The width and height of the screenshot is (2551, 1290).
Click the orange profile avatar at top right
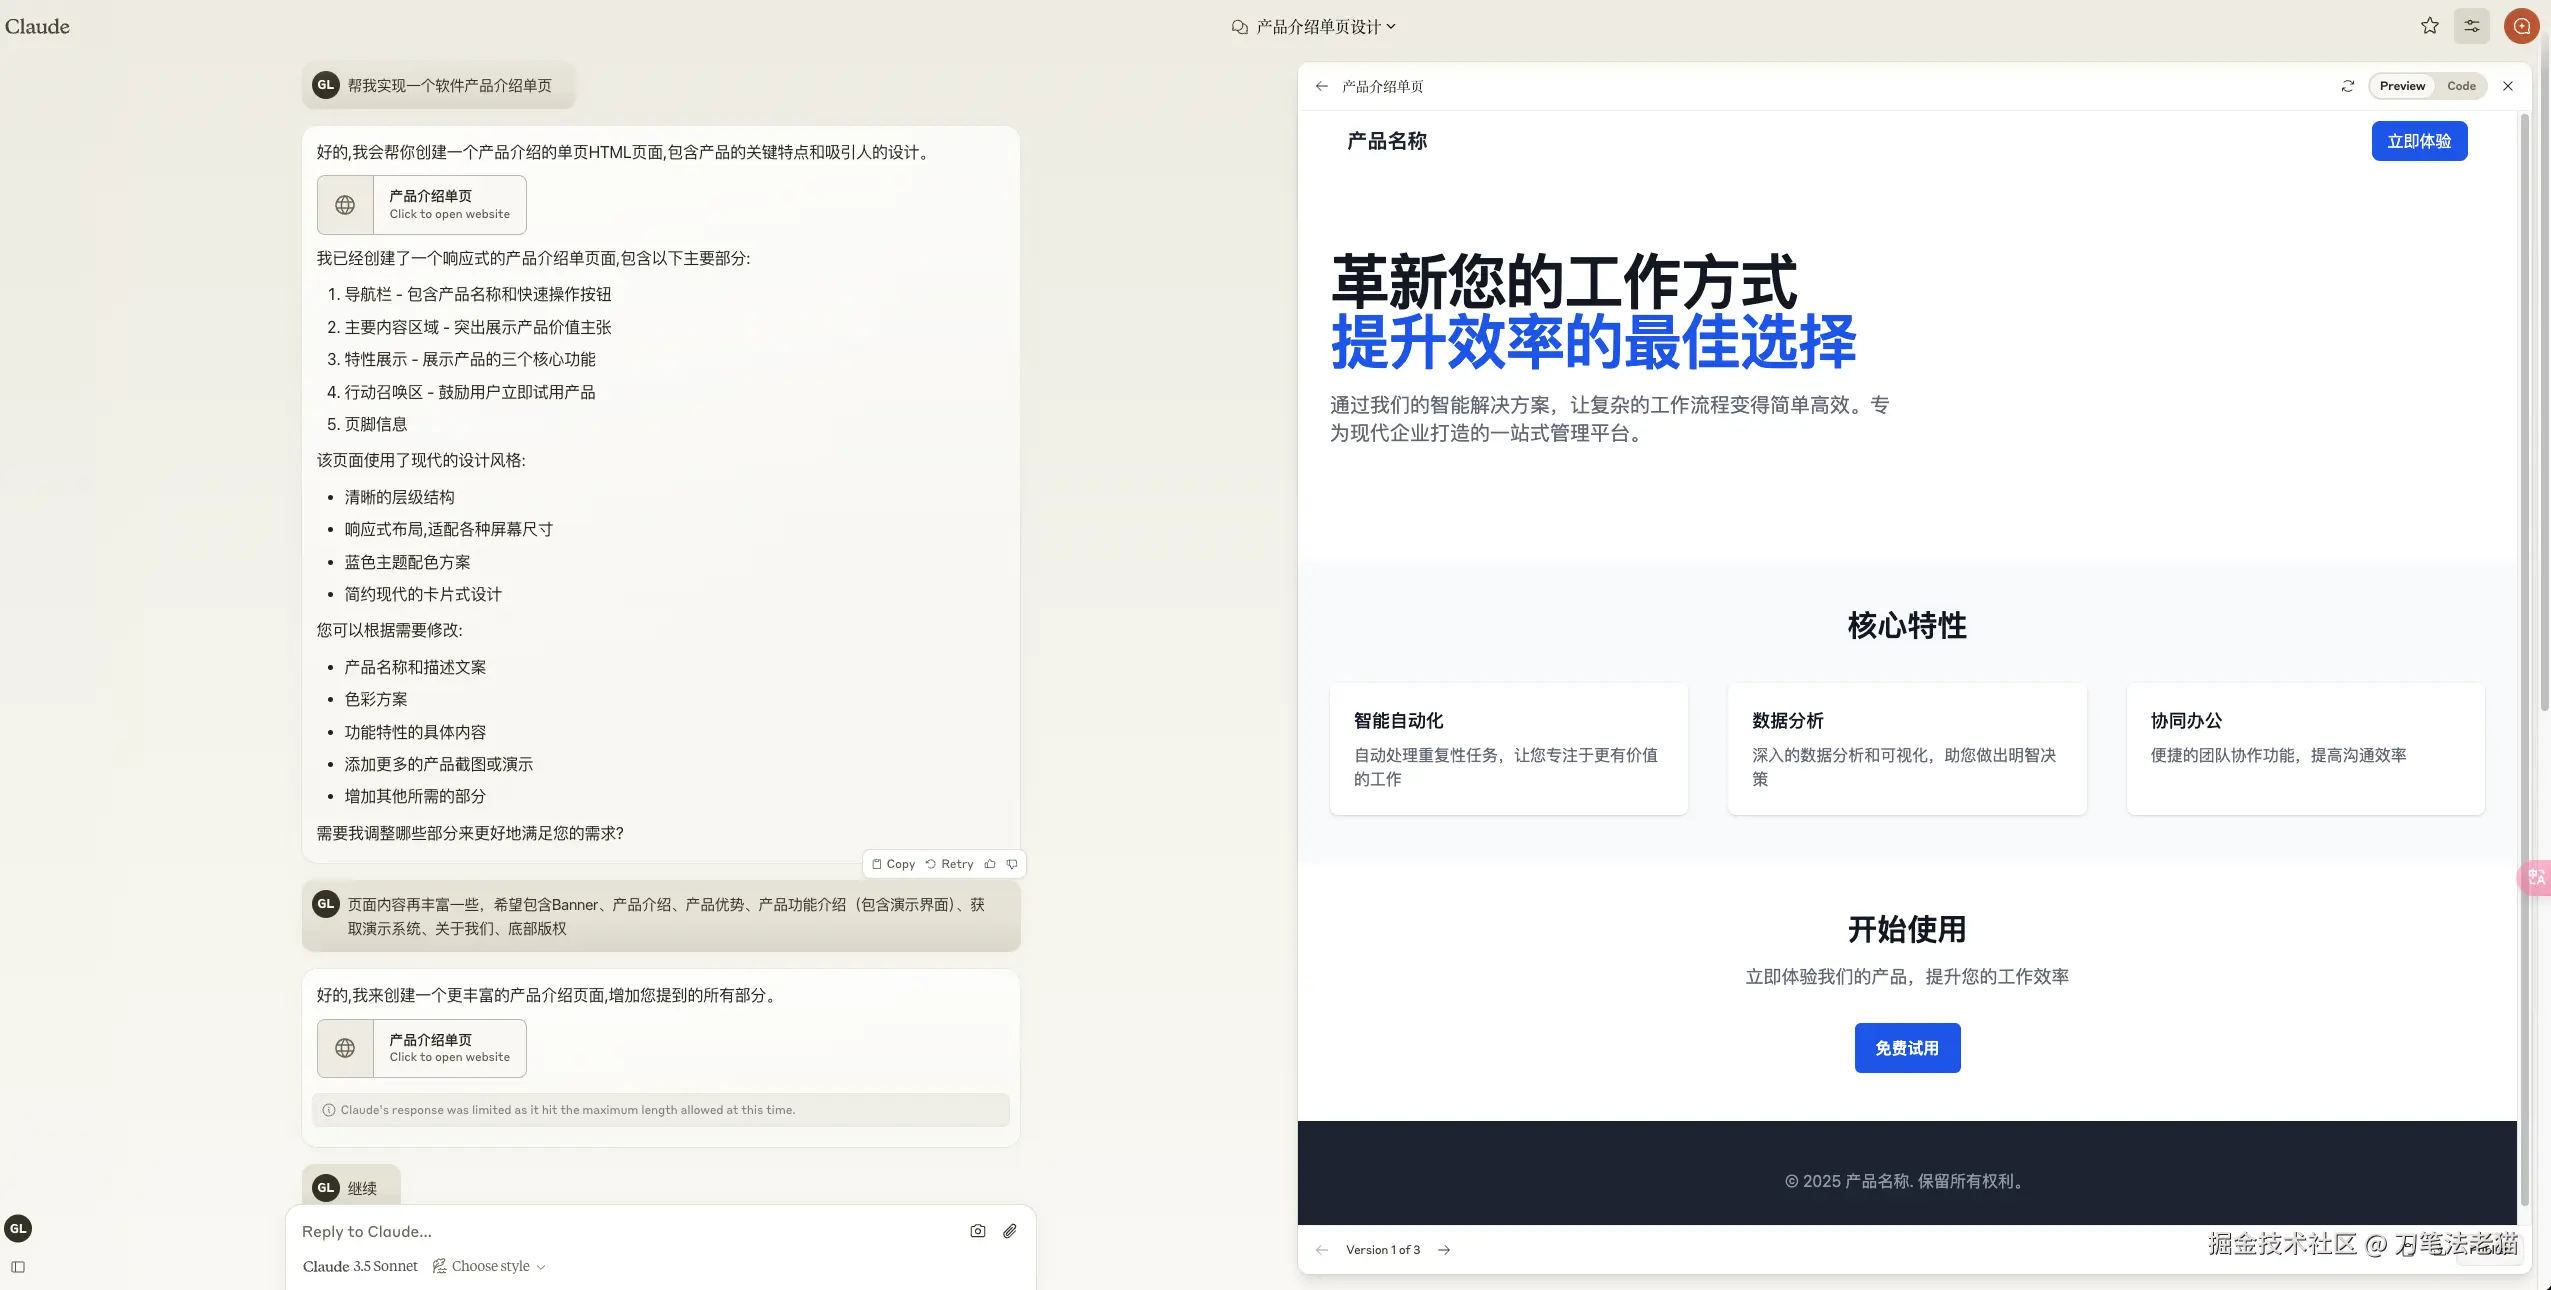click(2521, 26)
